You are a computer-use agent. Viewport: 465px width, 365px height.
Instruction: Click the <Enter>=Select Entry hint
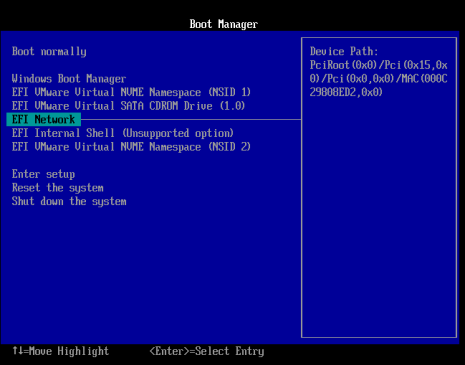click(207, 351)
